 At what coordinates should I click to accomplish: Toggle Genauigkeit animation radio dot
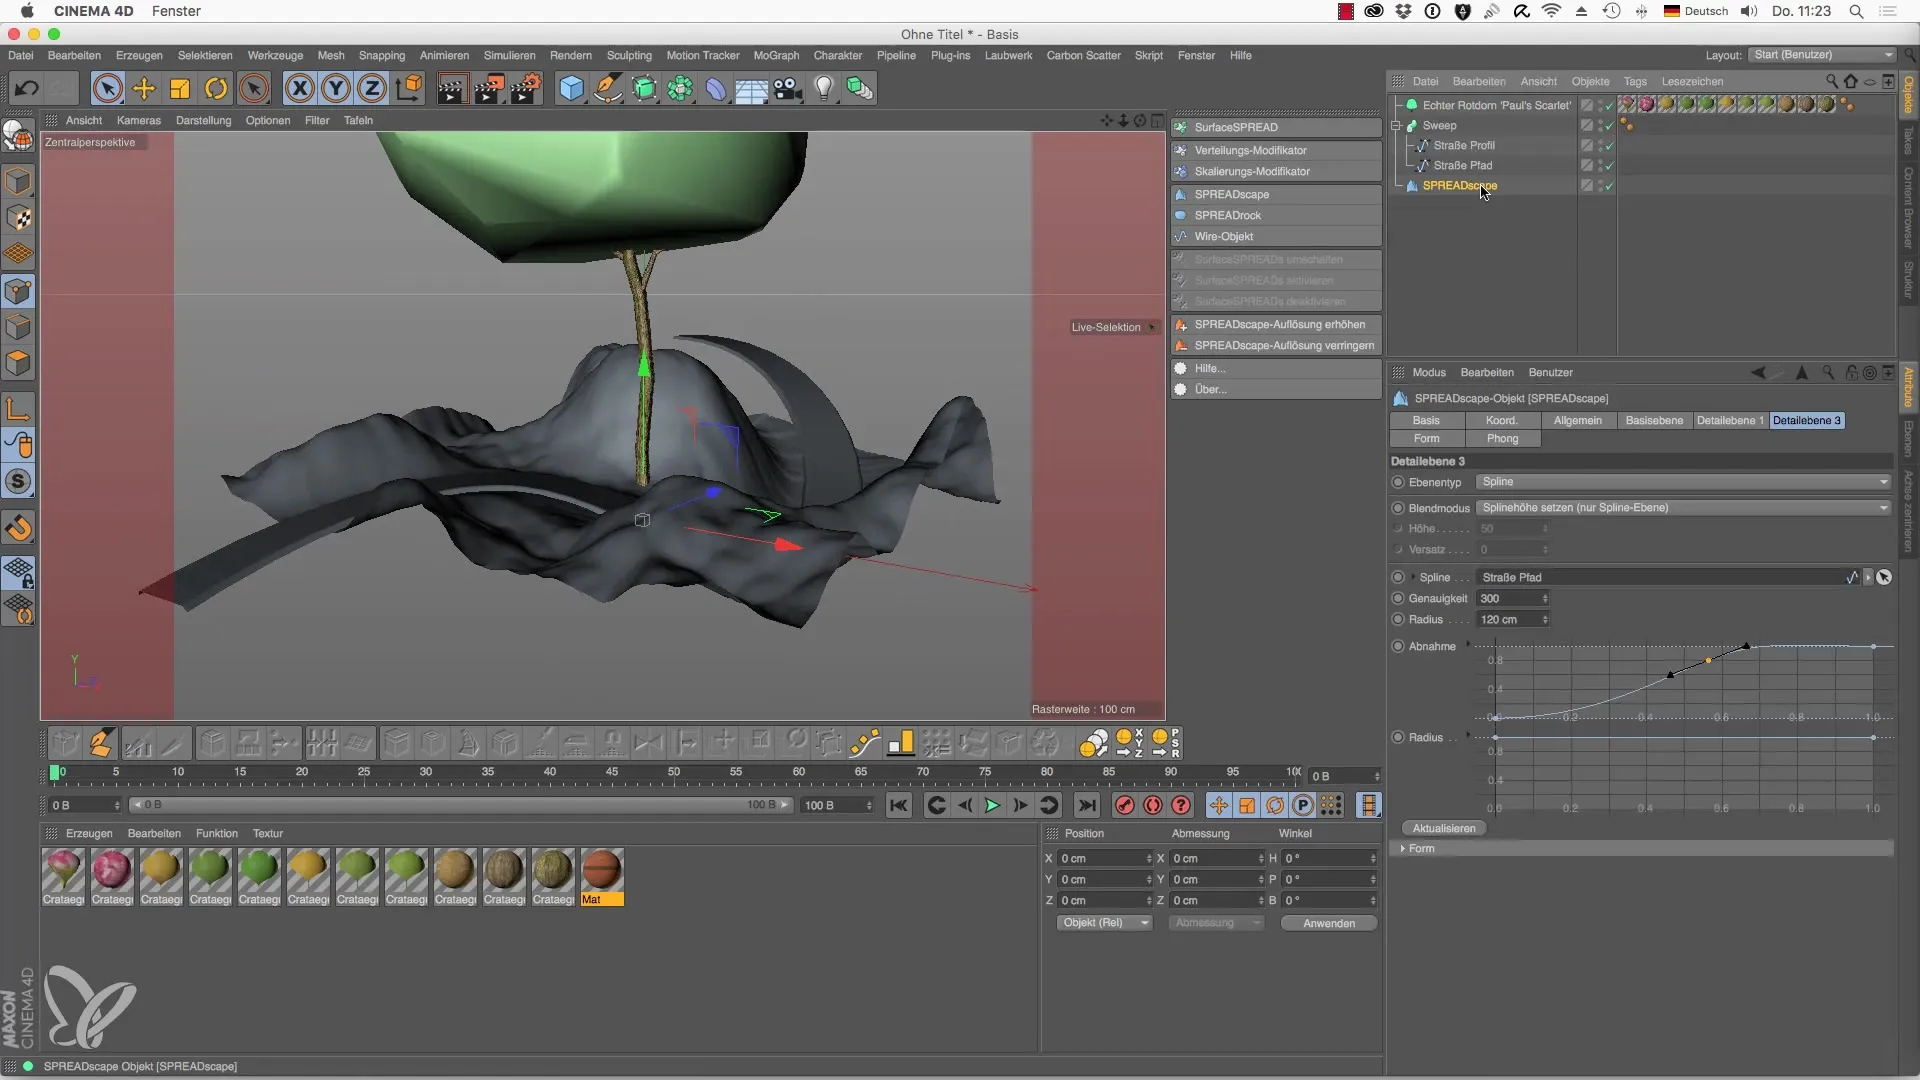[1398, 598]
